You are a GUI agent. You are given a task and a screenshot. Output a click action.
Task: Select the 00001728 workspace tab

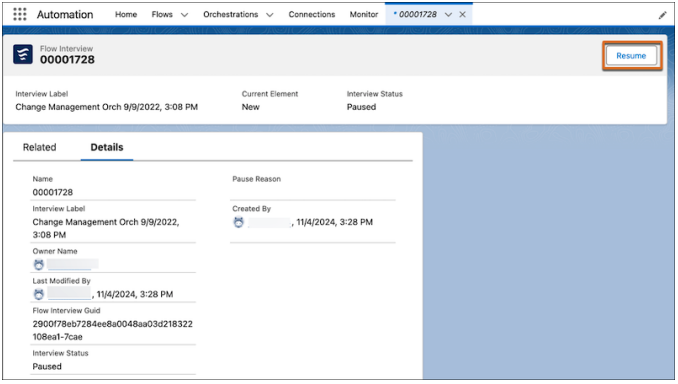coord(415,14)
